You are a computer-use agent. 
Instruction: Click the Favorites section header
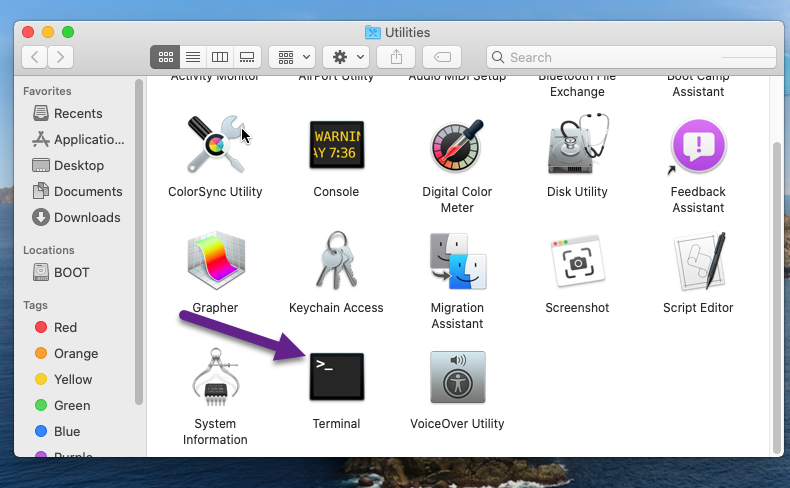(x=47, y=91)
